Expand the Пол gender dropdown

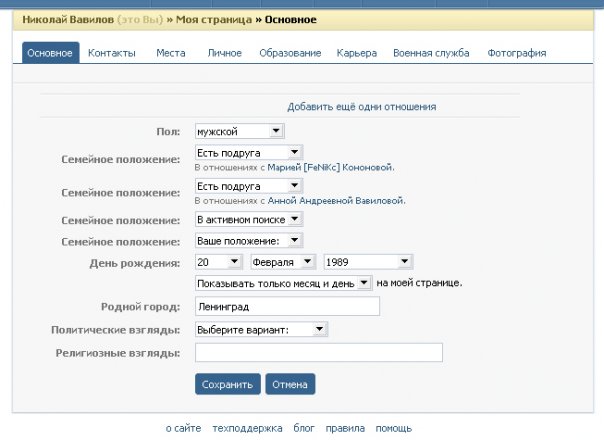click(x=240, y=131)
